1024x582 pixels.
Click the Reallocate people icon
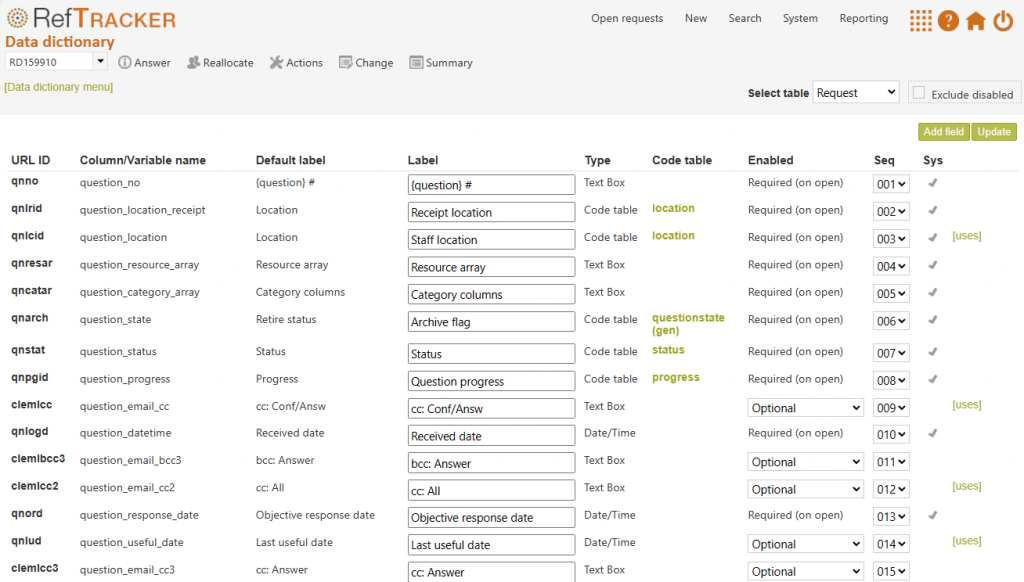click(x=193, y=62)
